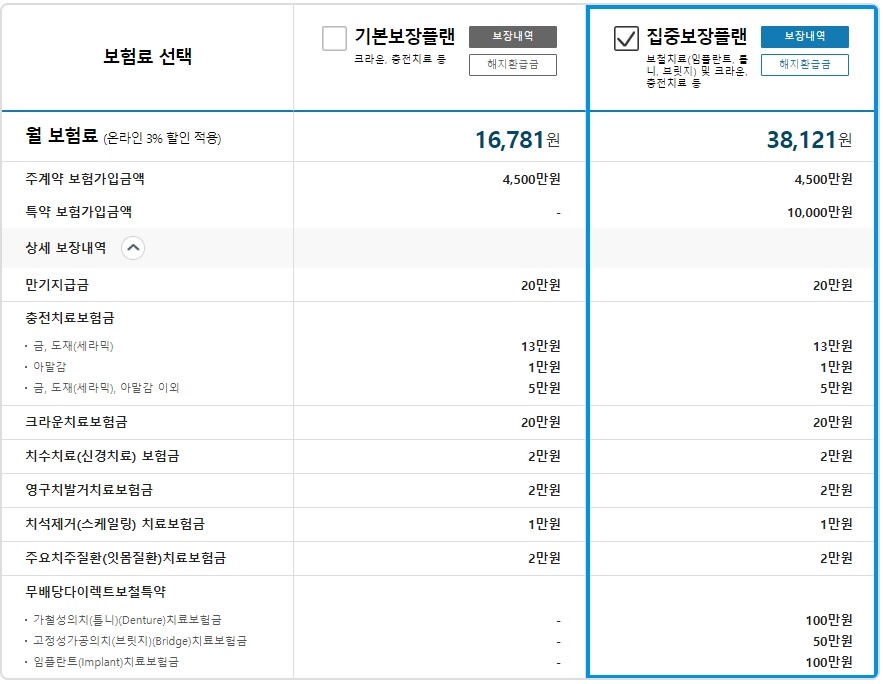Viewport: 883px width, 684px height.
Task: Click the 임플란트(Implant)치료보험금 item
Action: 106,662
